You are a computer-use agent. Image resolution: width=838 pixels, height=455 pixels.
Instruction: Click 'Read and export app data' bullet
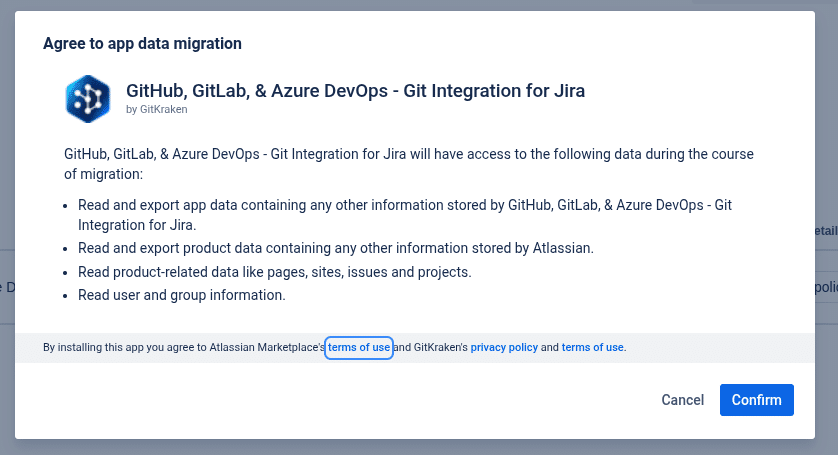pos(405,215)
